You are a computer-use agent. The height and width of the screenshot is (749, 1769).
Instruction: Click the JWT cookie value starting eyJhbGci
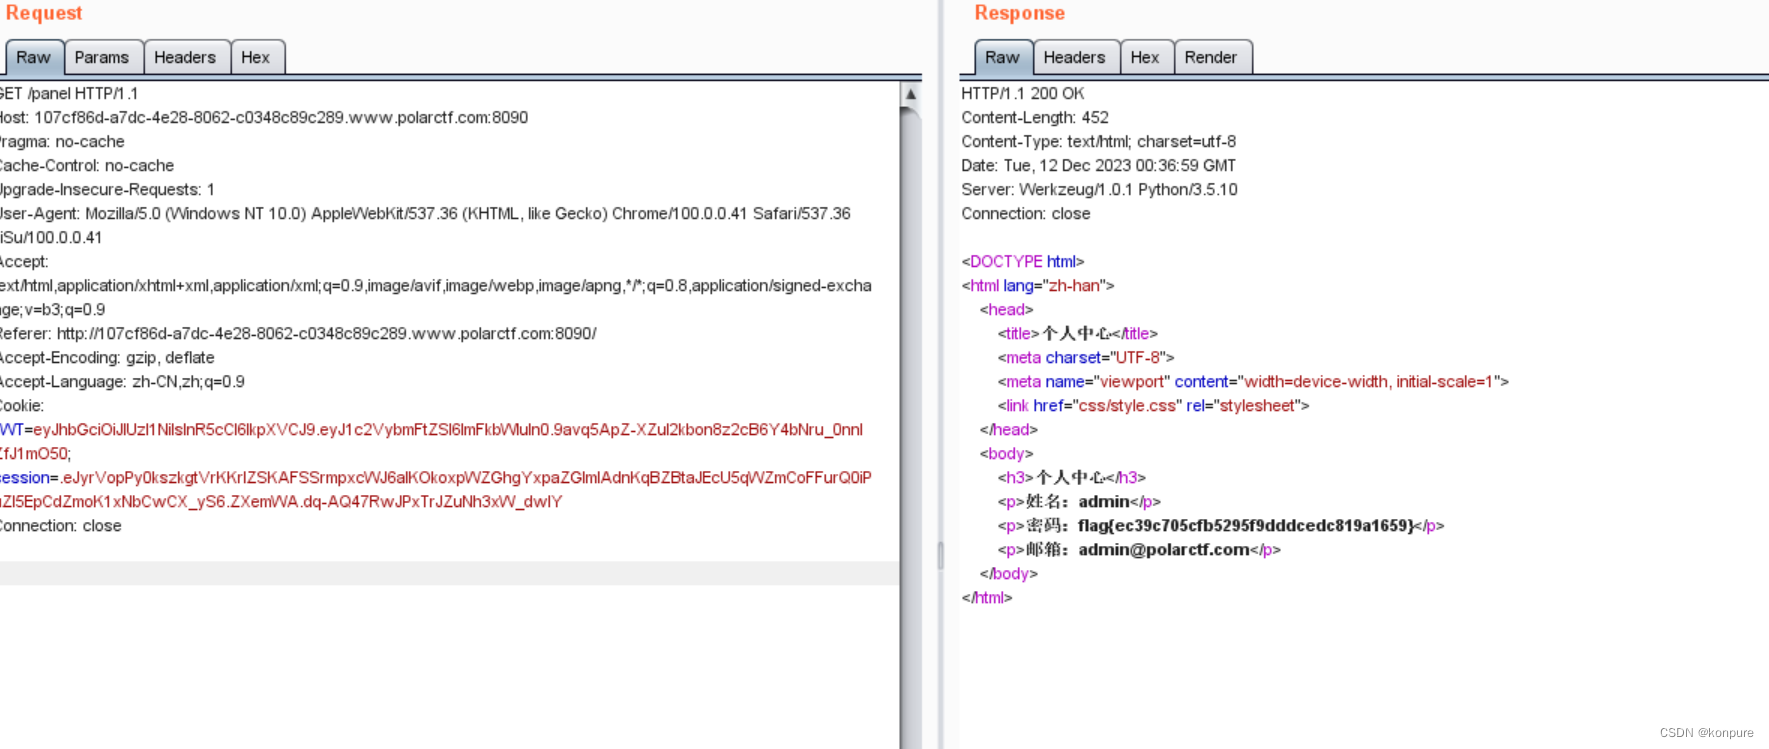pos(448,429)
